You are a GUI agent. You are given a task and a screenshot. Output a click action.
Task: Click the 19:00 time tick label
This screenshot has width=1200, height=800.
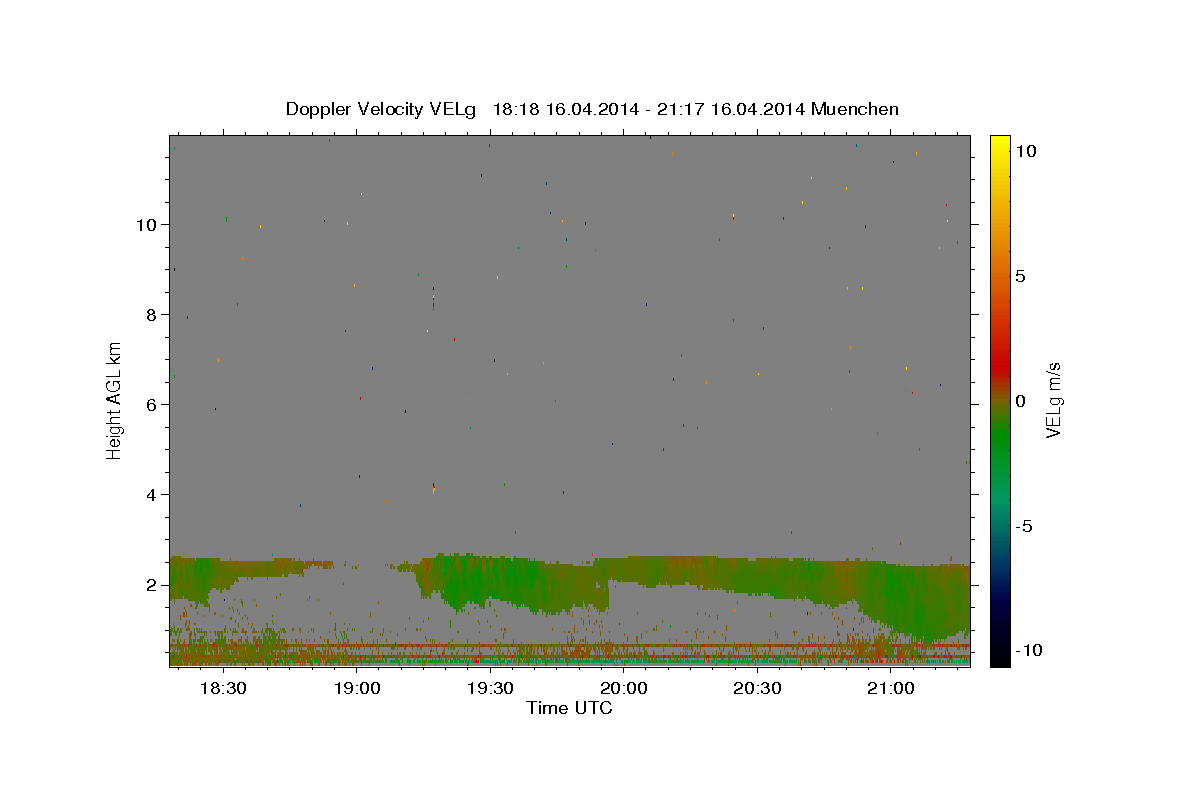pyautogui.click(x=357, y=688)
